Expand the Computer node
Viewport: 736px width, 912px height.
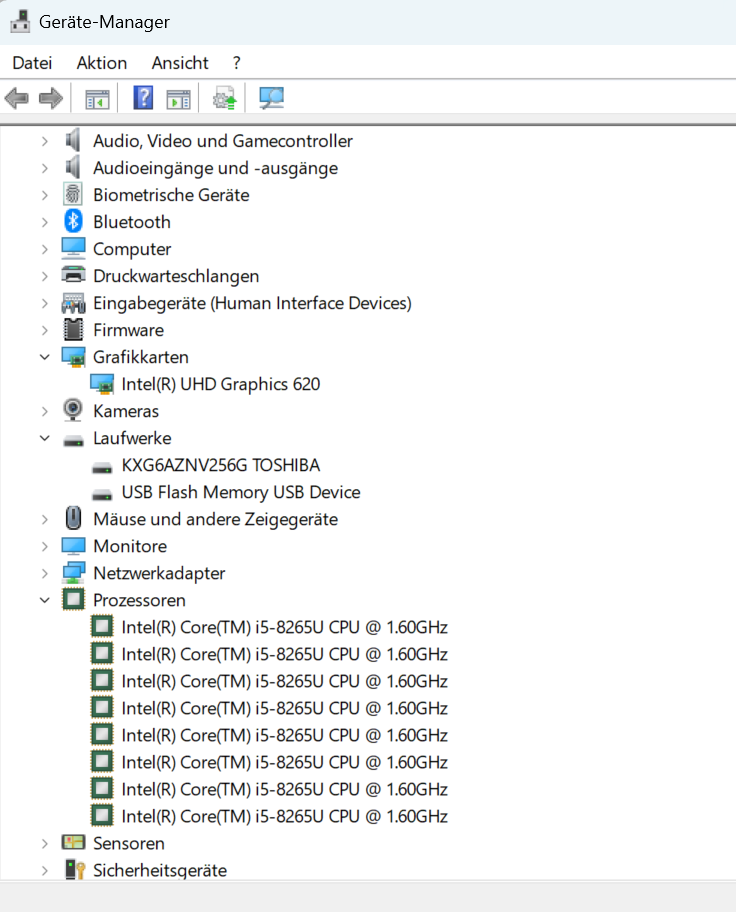click(x=45, y=250)
